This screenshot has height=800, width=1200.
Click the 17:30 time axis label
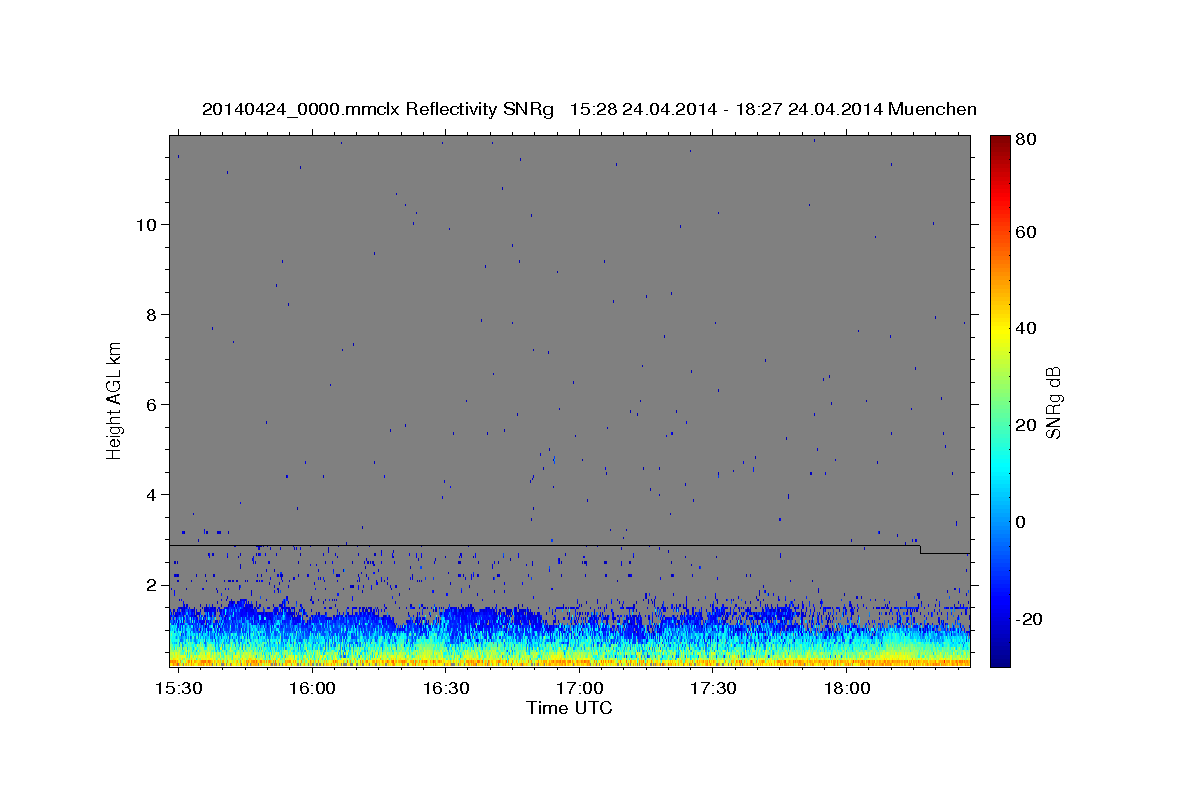click(713, 689)
